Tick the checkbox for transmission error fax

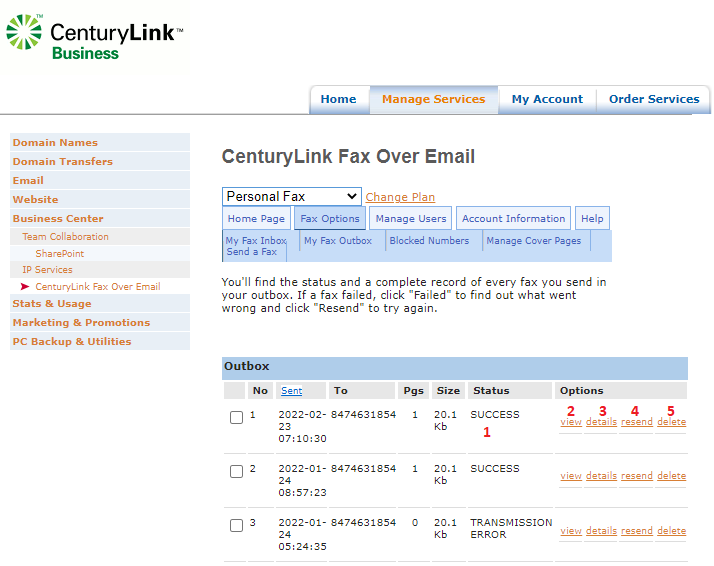(236, 526)
